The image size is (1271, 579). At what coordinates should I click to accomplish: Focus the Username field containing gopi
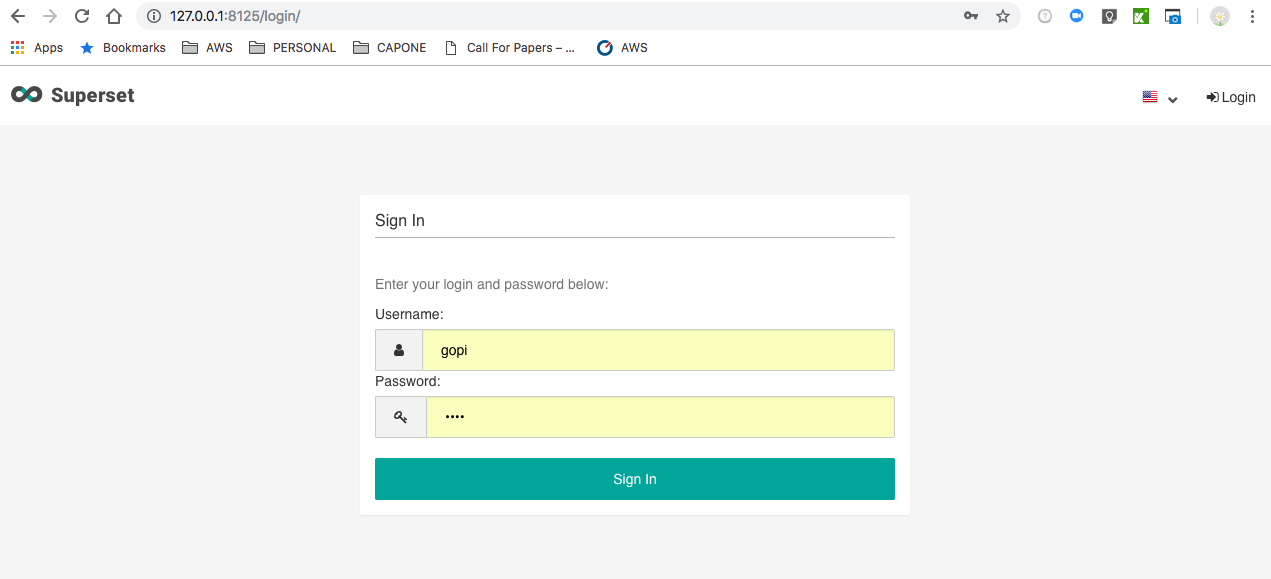click(x=657, y=350)
